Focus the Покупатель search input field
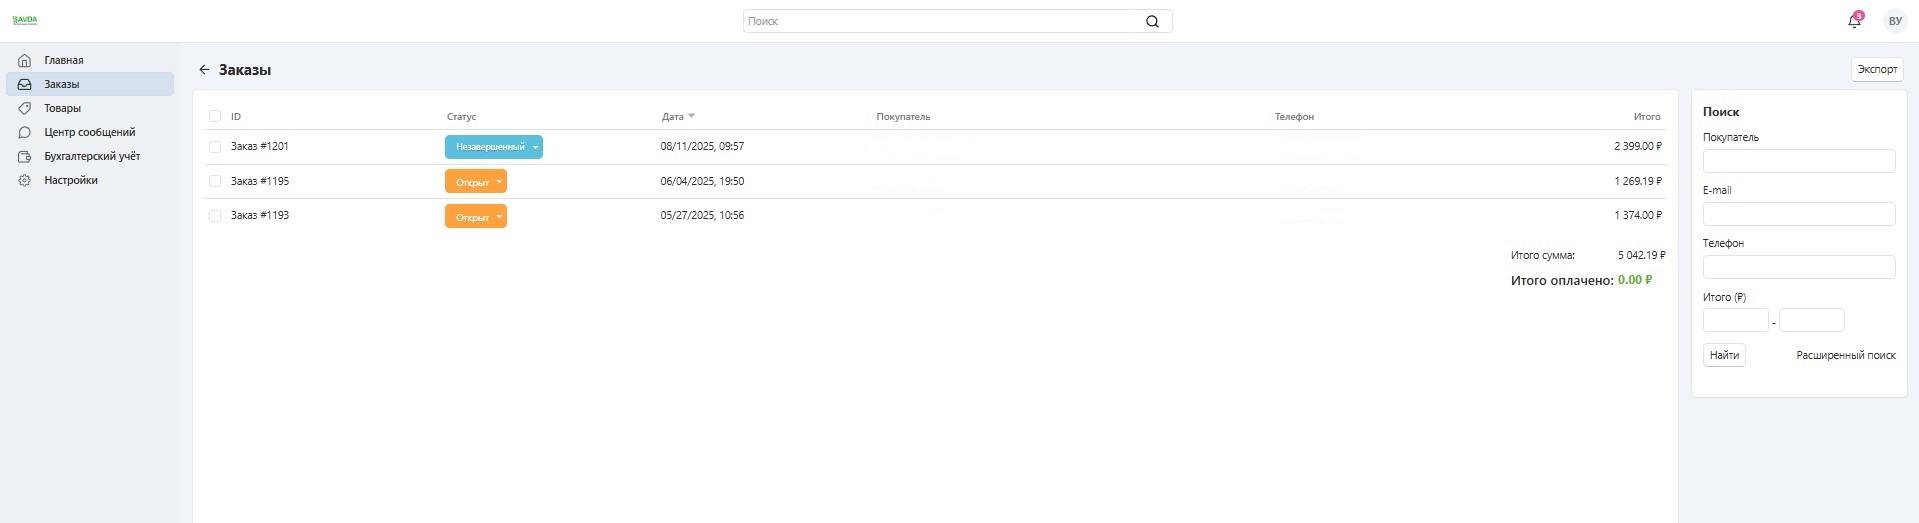This screenshot has width=1919, height=523. [1798, 161]
